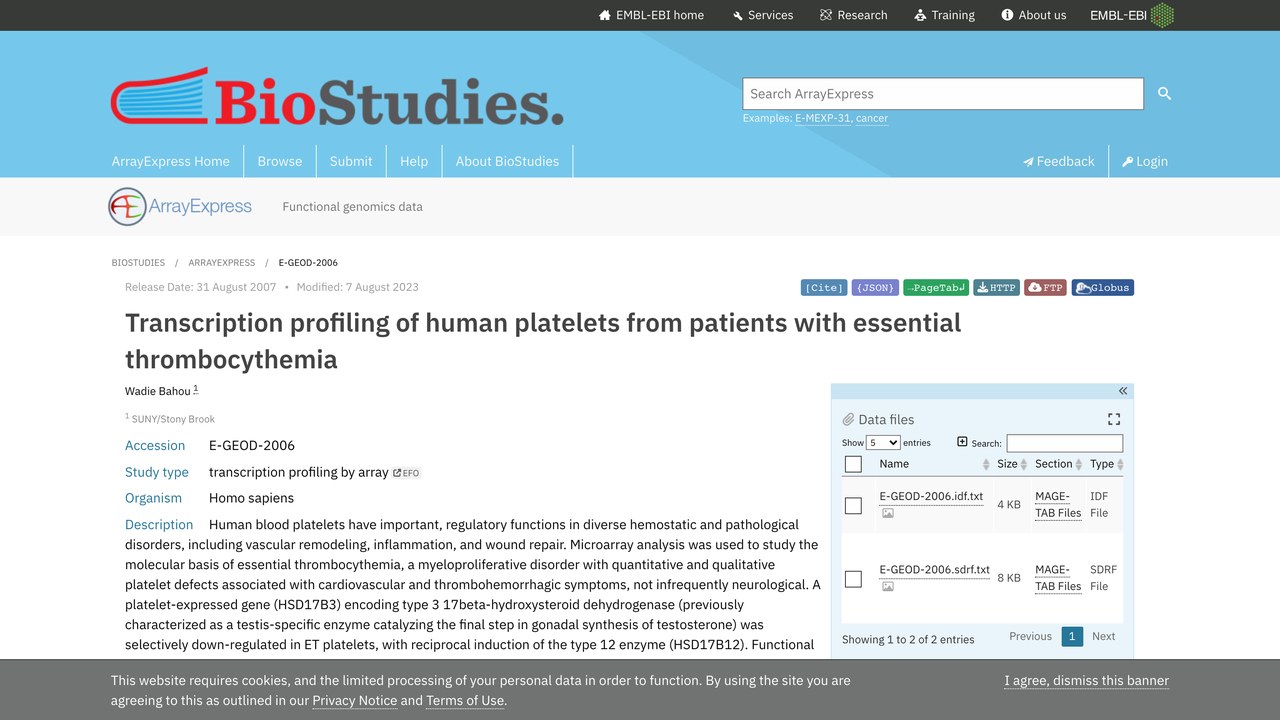Collapse the Data files side panel
The height and width of the screenshot is (720, 1280).
point(1123,391)
